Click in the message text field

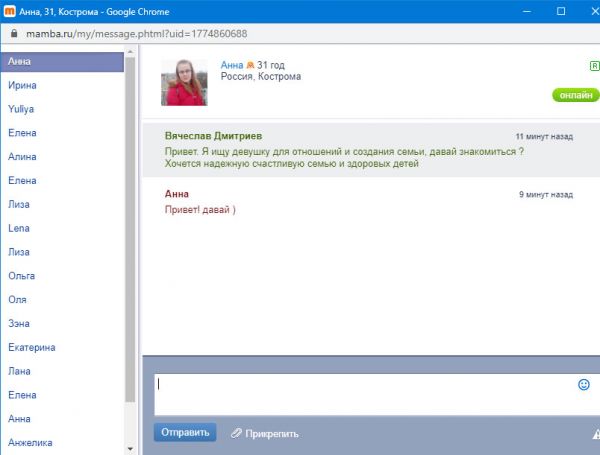point(365,394)
